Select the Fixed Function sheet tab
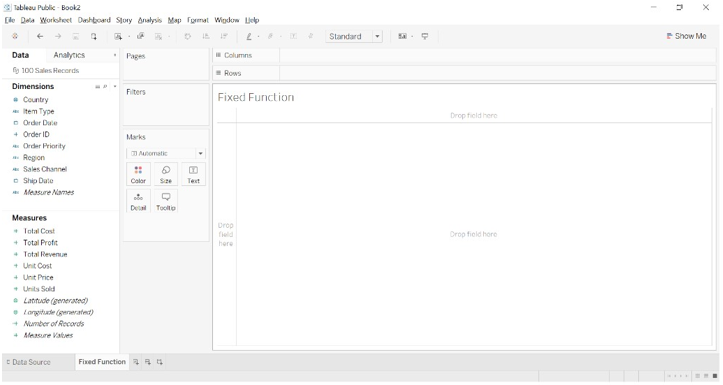The height and width of the screenshot is (385, 723). pyautogui.click(x=102, y=361)
